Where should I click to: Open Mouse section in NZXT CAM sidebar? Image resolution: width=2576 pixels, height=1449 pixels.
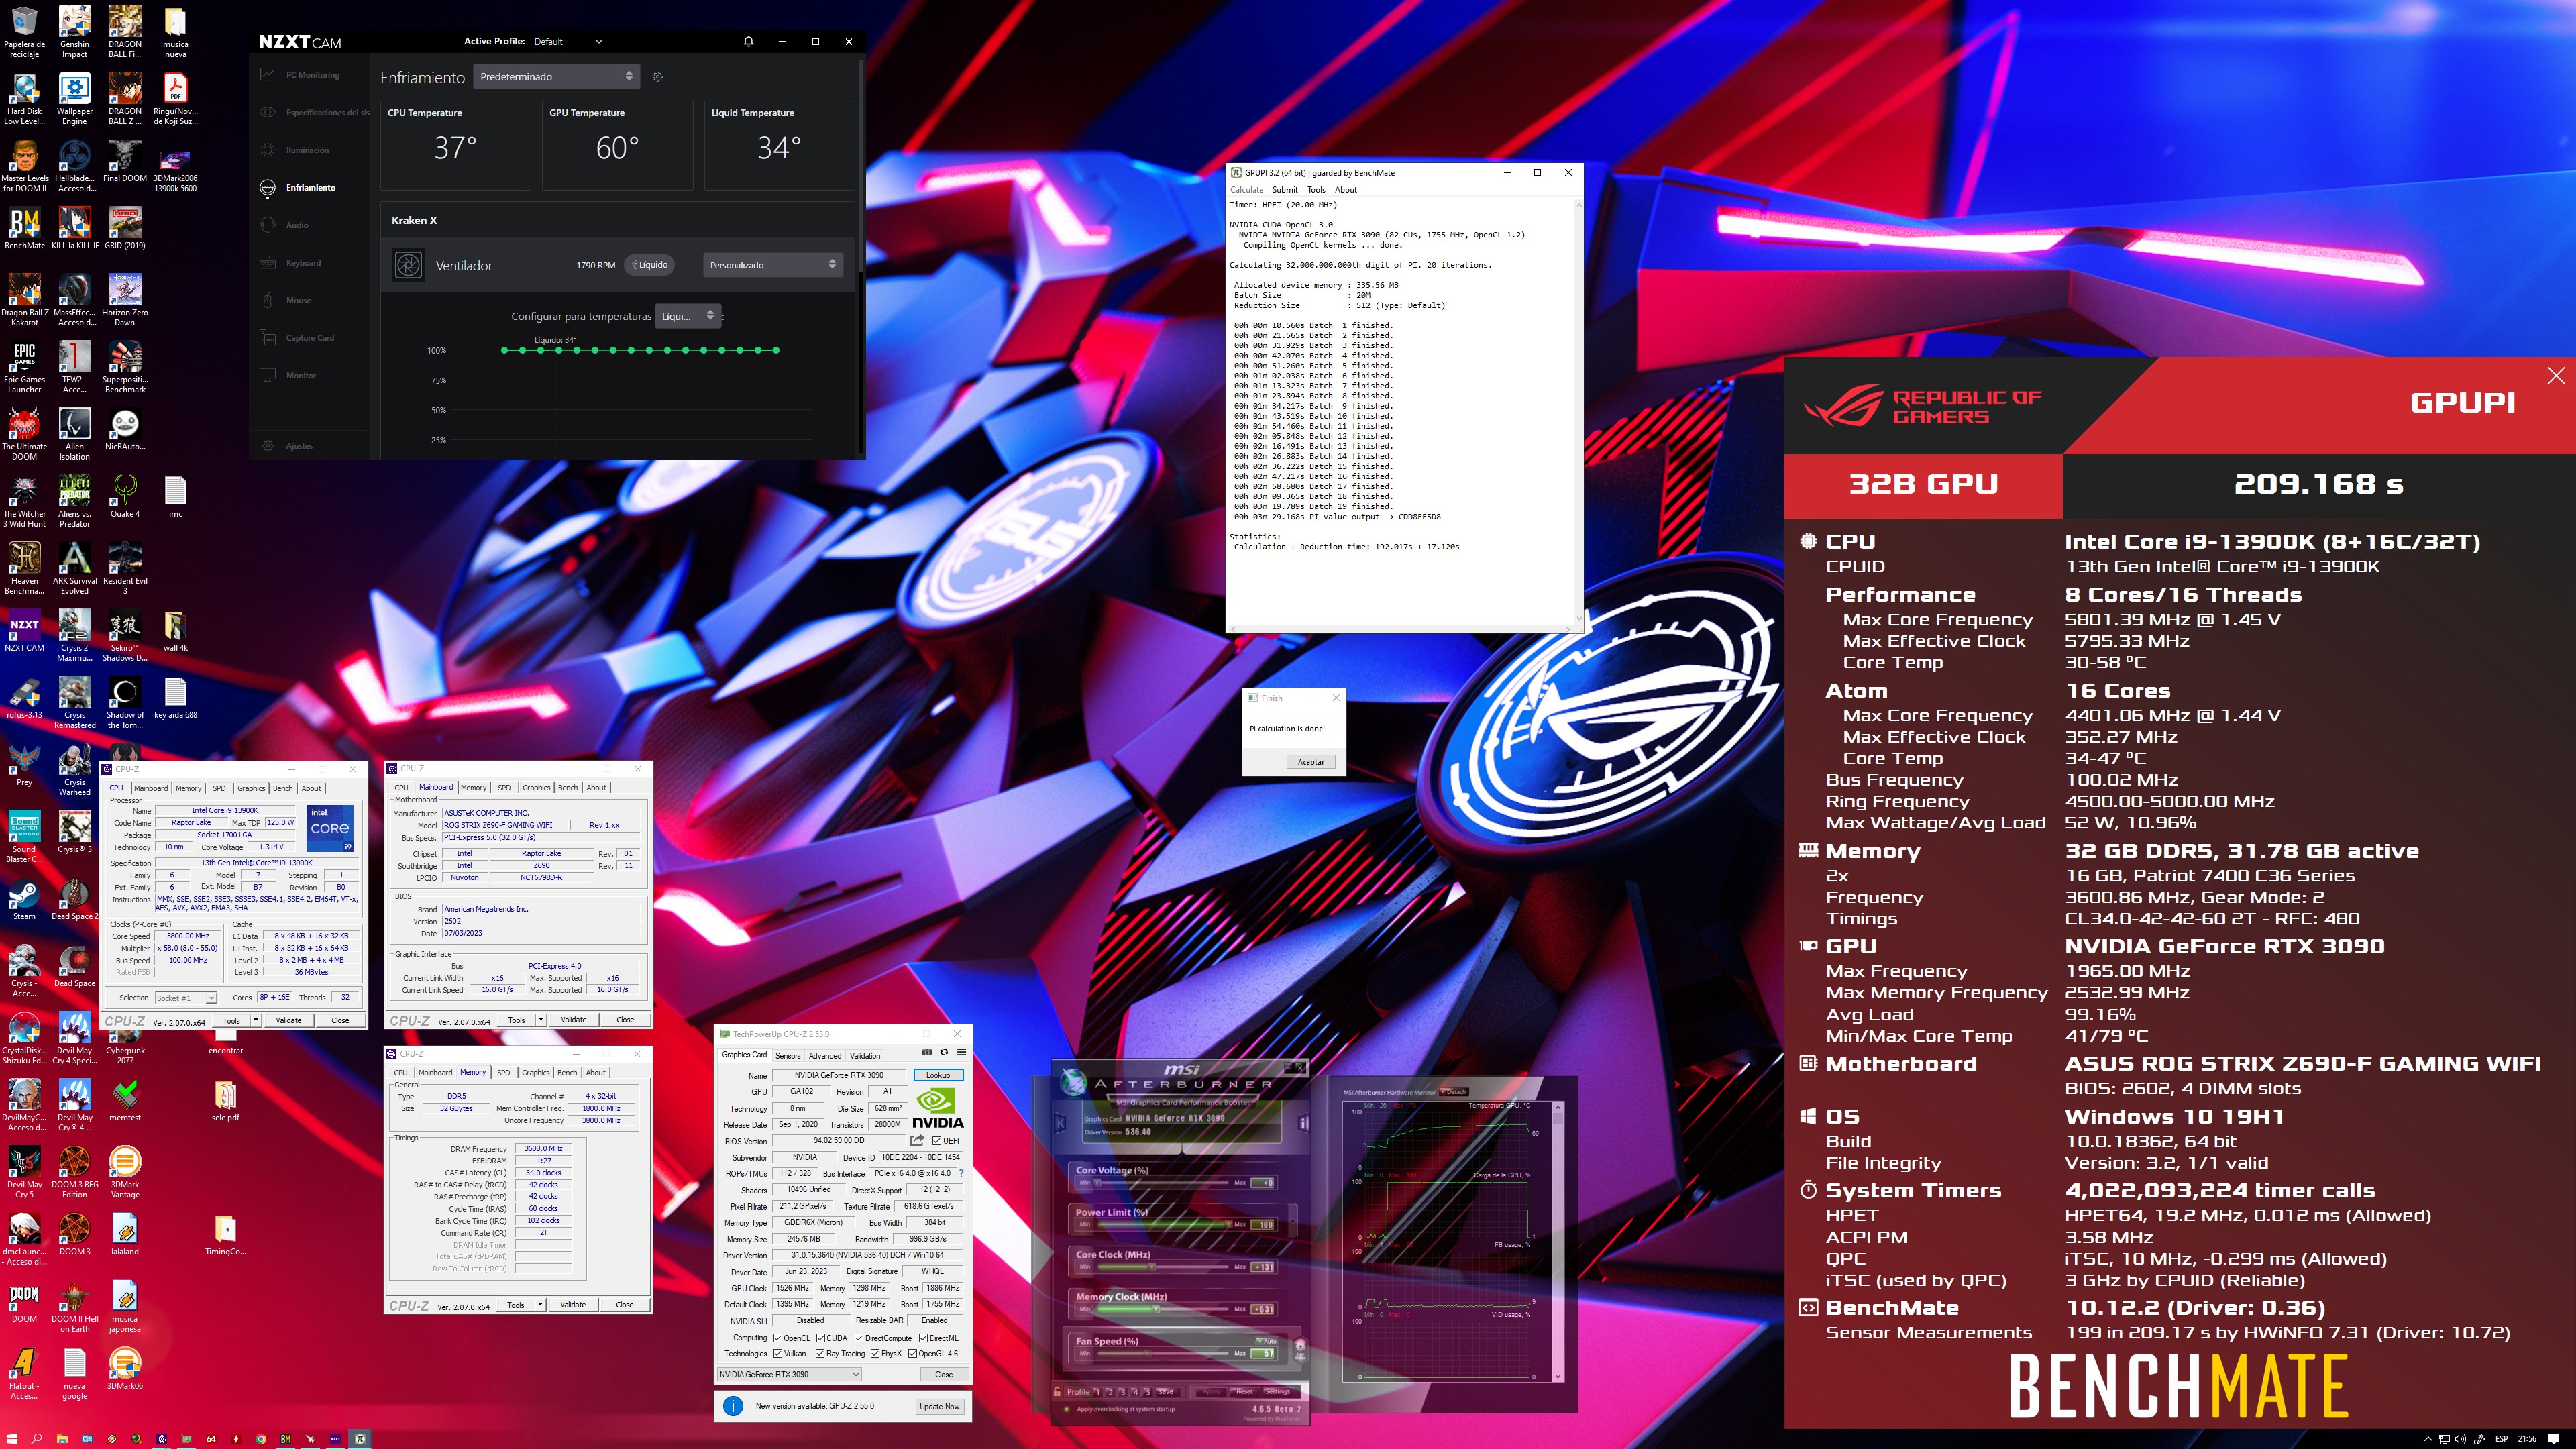pos(286,300)
